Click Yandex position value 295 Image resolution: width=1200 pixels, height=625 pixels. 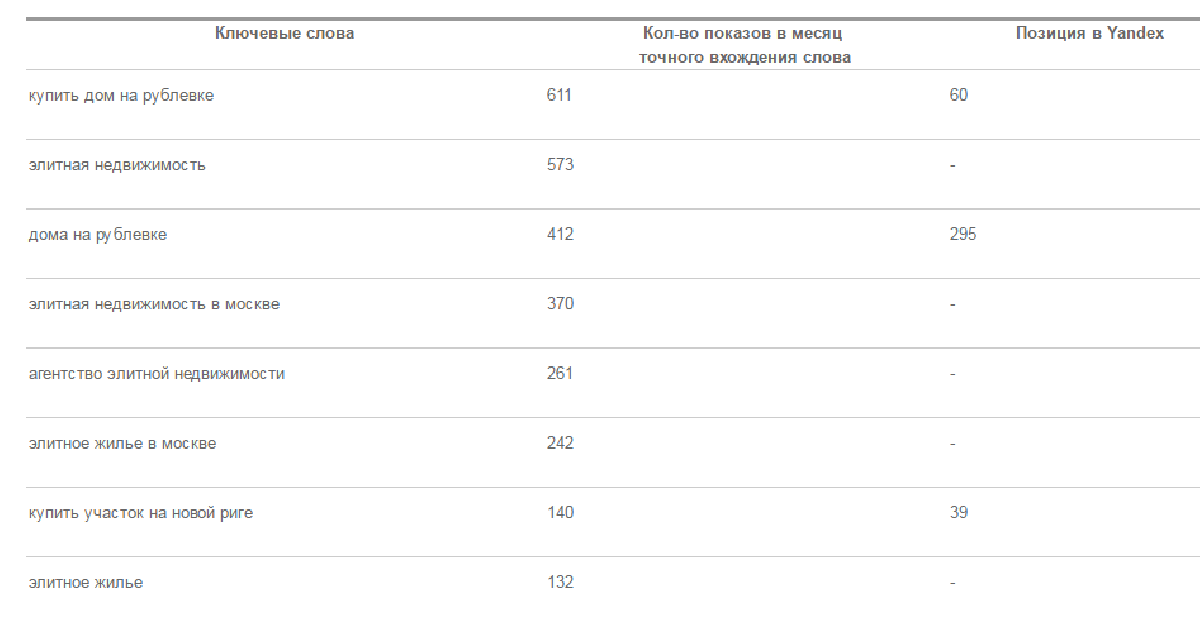point(963,235)
